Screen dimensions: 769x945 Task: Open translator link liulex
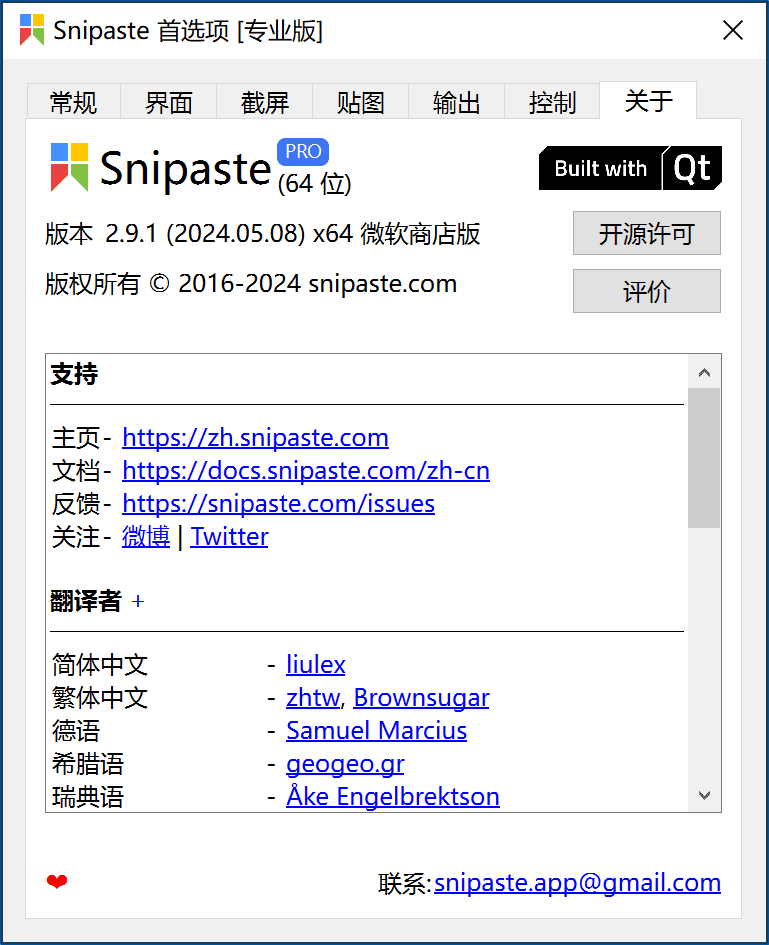[x=316, y=665]
